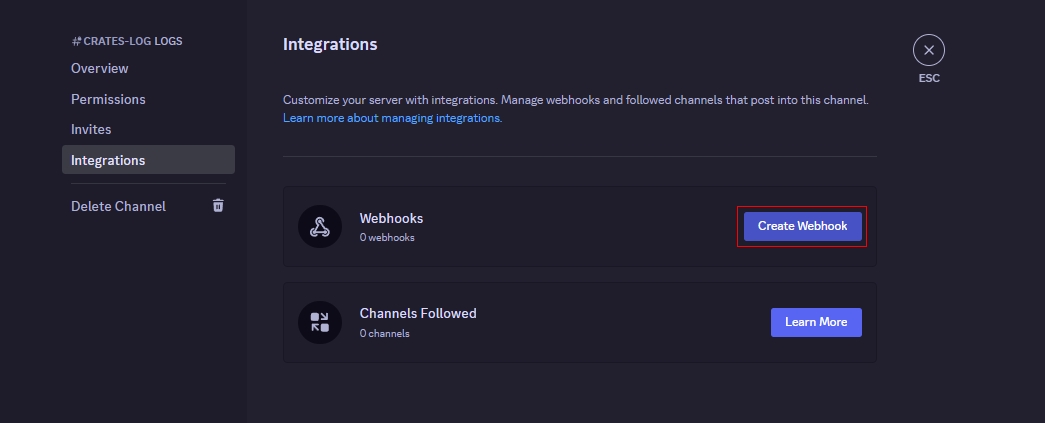Screen dimensions: 1045x423
Task: Open the Overview settings section
Action: [99, 69]
